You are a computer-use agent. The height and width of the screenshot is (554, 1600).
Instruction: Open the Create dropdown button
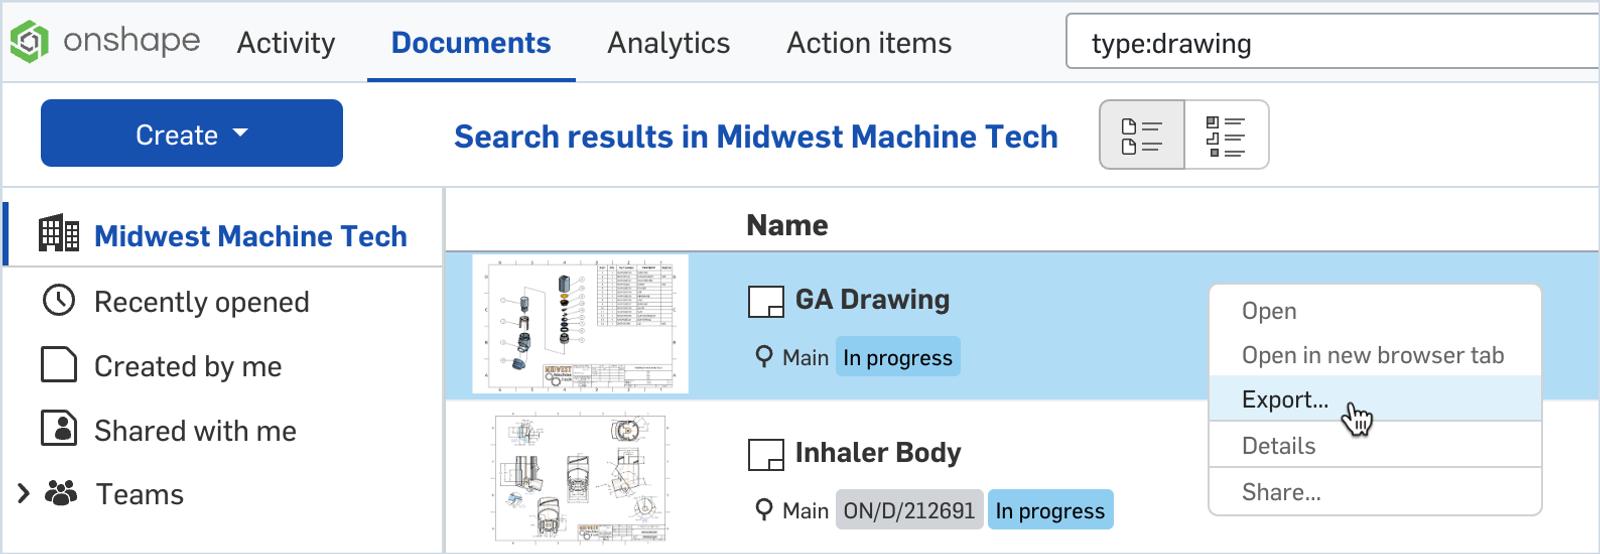click(191, 133)
